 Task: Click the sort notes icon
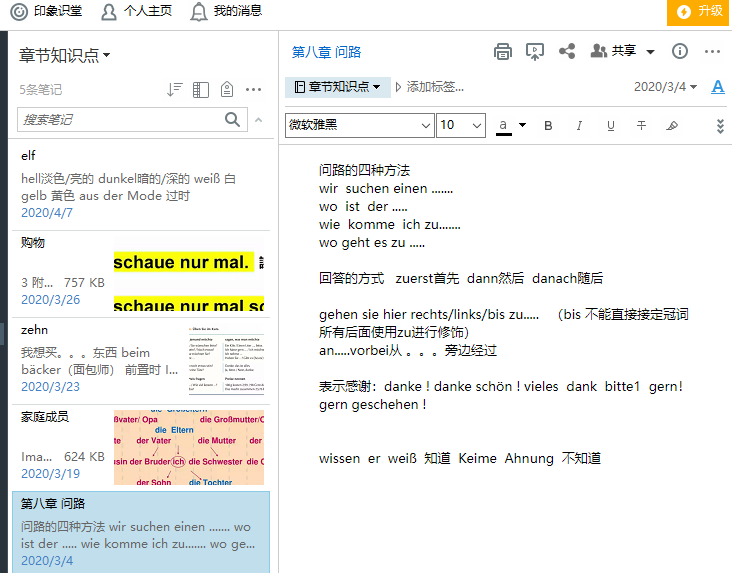pyautogui.click(x=175, y=90)
